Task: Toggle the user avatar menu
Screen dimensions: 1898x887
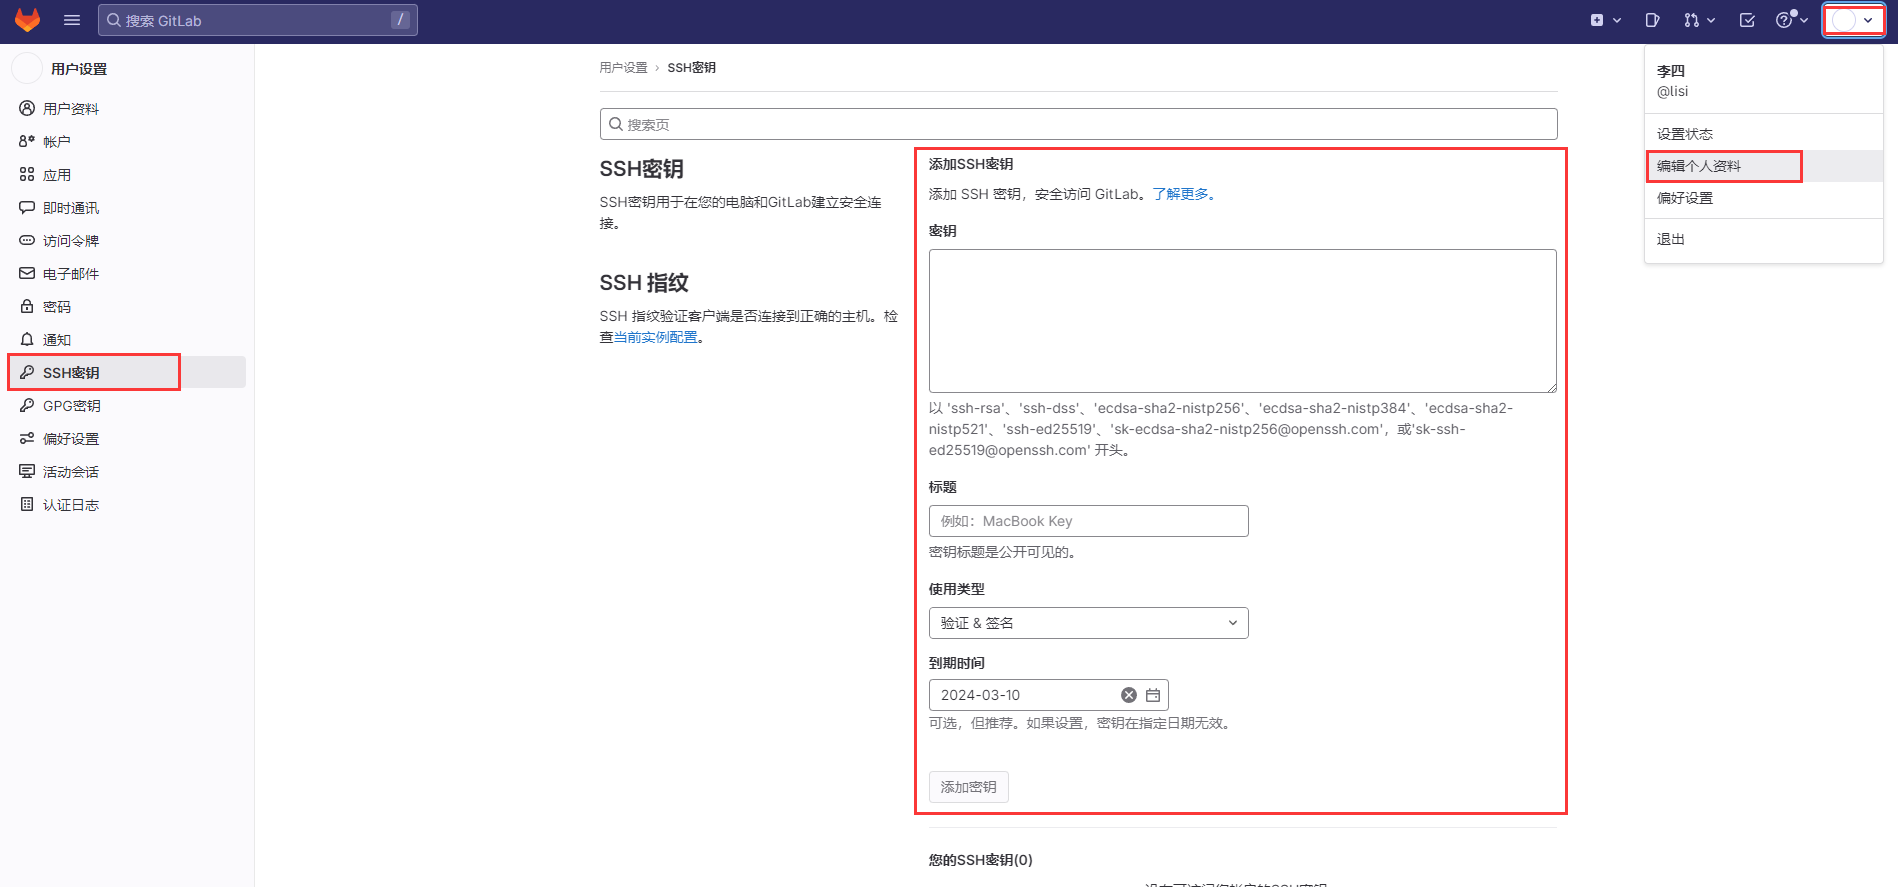Action: pos(1853,20)
